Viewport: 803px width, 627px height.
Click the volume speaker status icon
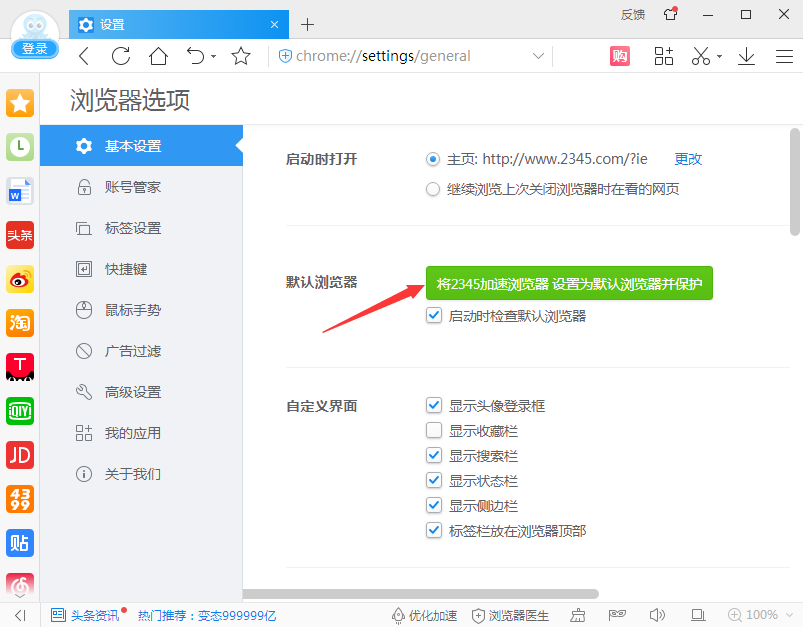(x=657, y=615)
